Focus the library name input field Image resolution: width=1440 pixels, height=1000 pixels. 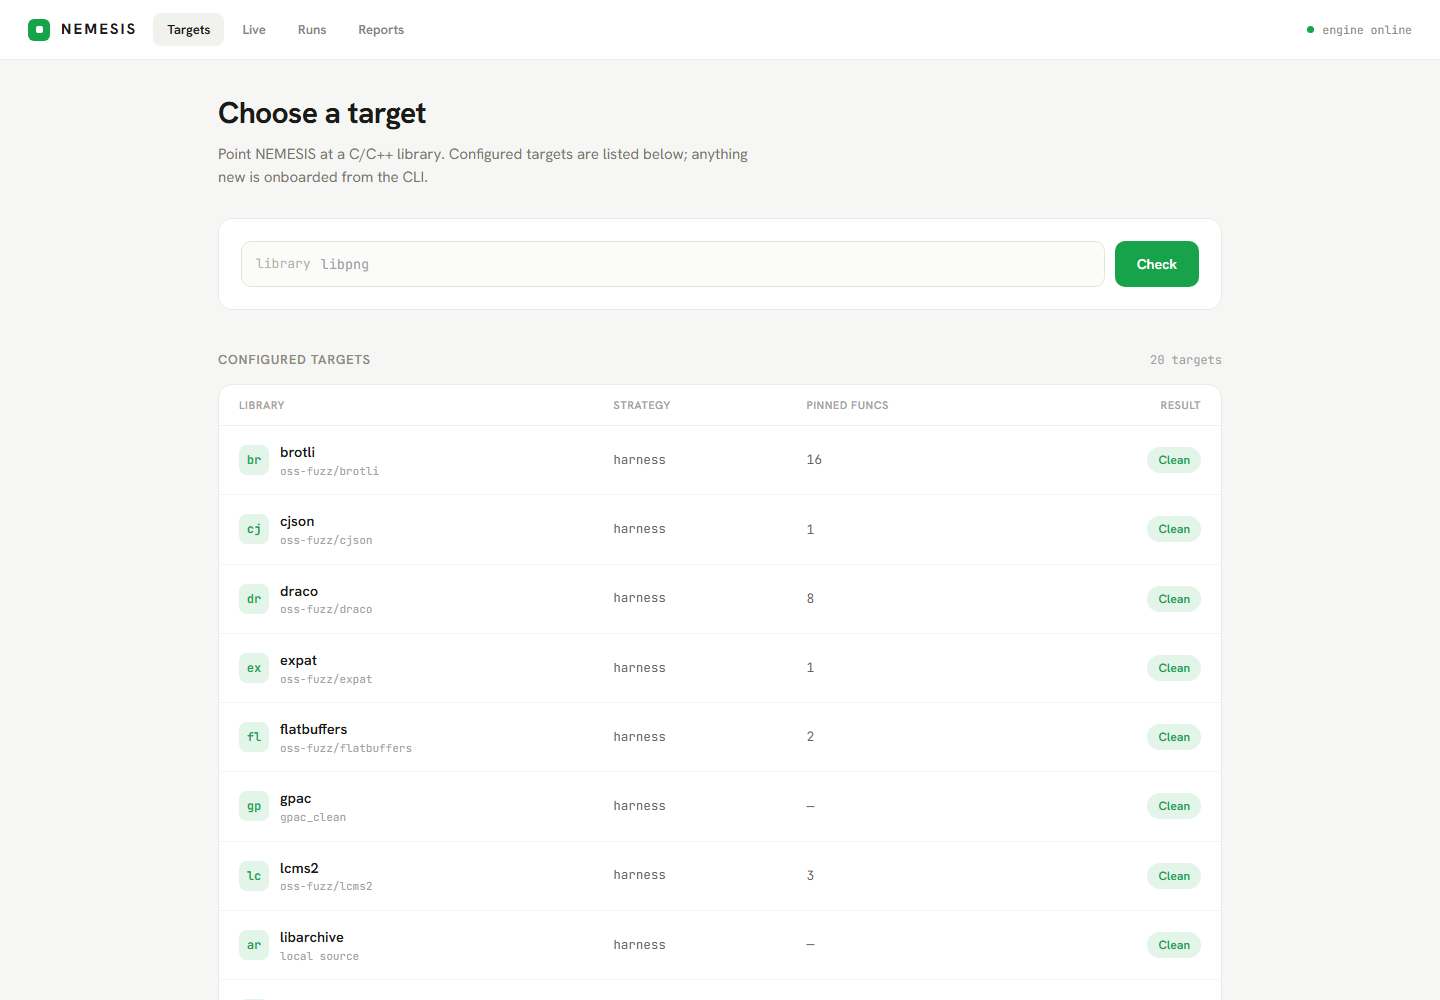(673, 264)
